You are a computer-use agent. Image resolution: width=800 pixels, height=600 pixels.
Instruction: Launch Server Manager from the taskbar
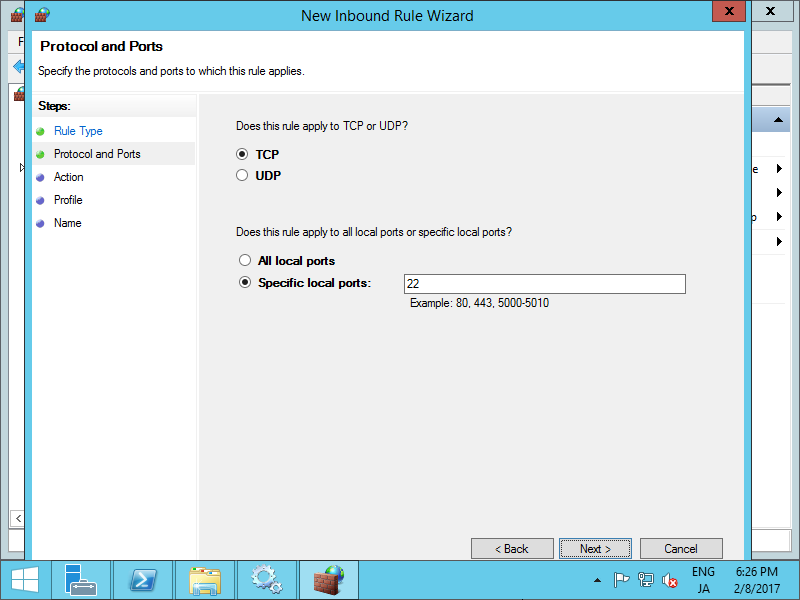(81, 580)
